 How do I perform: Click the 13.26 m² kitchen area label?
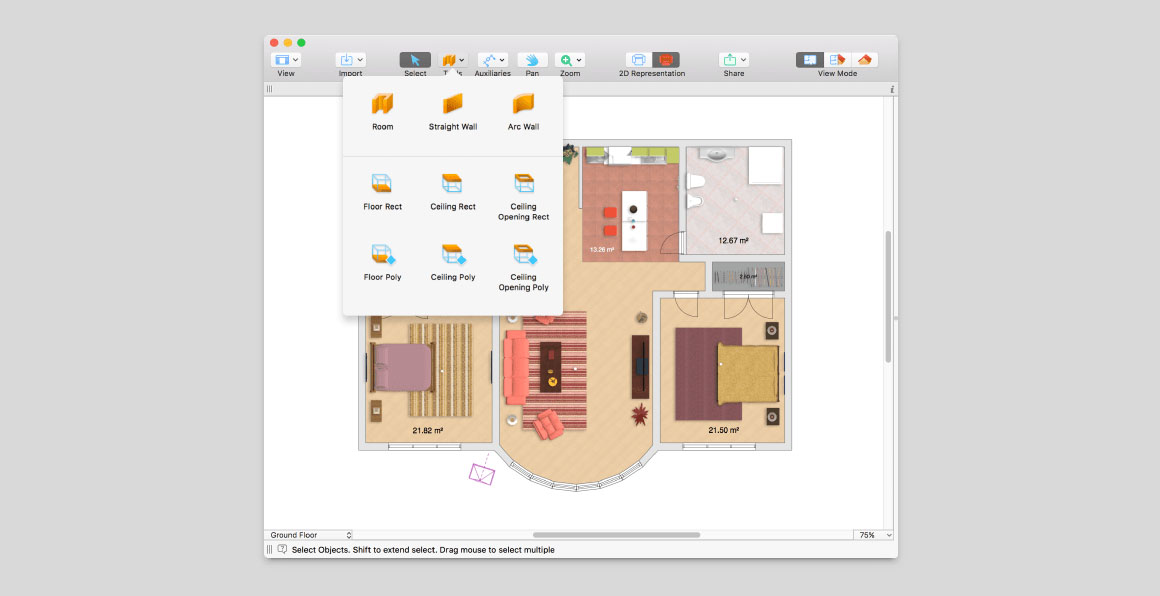(x=601, y=250)
